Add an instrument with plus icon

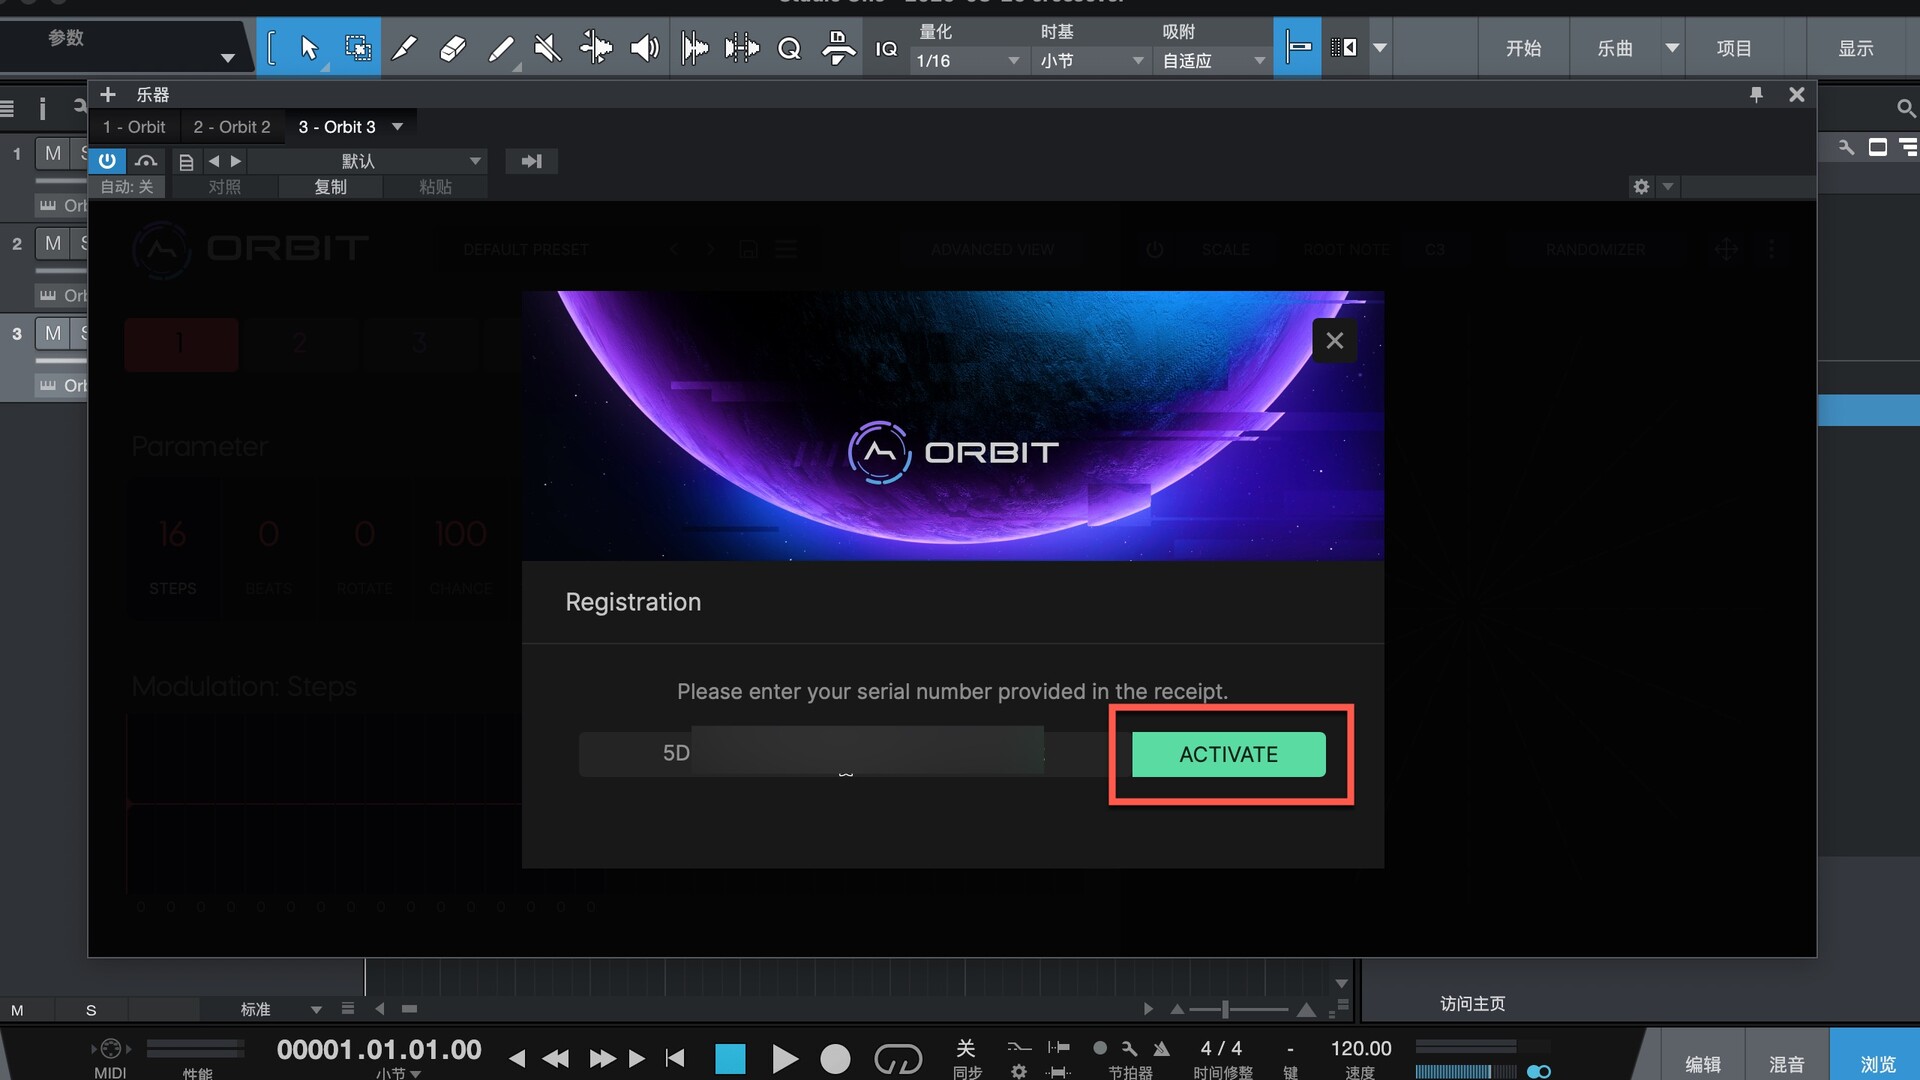click(108, 94)
